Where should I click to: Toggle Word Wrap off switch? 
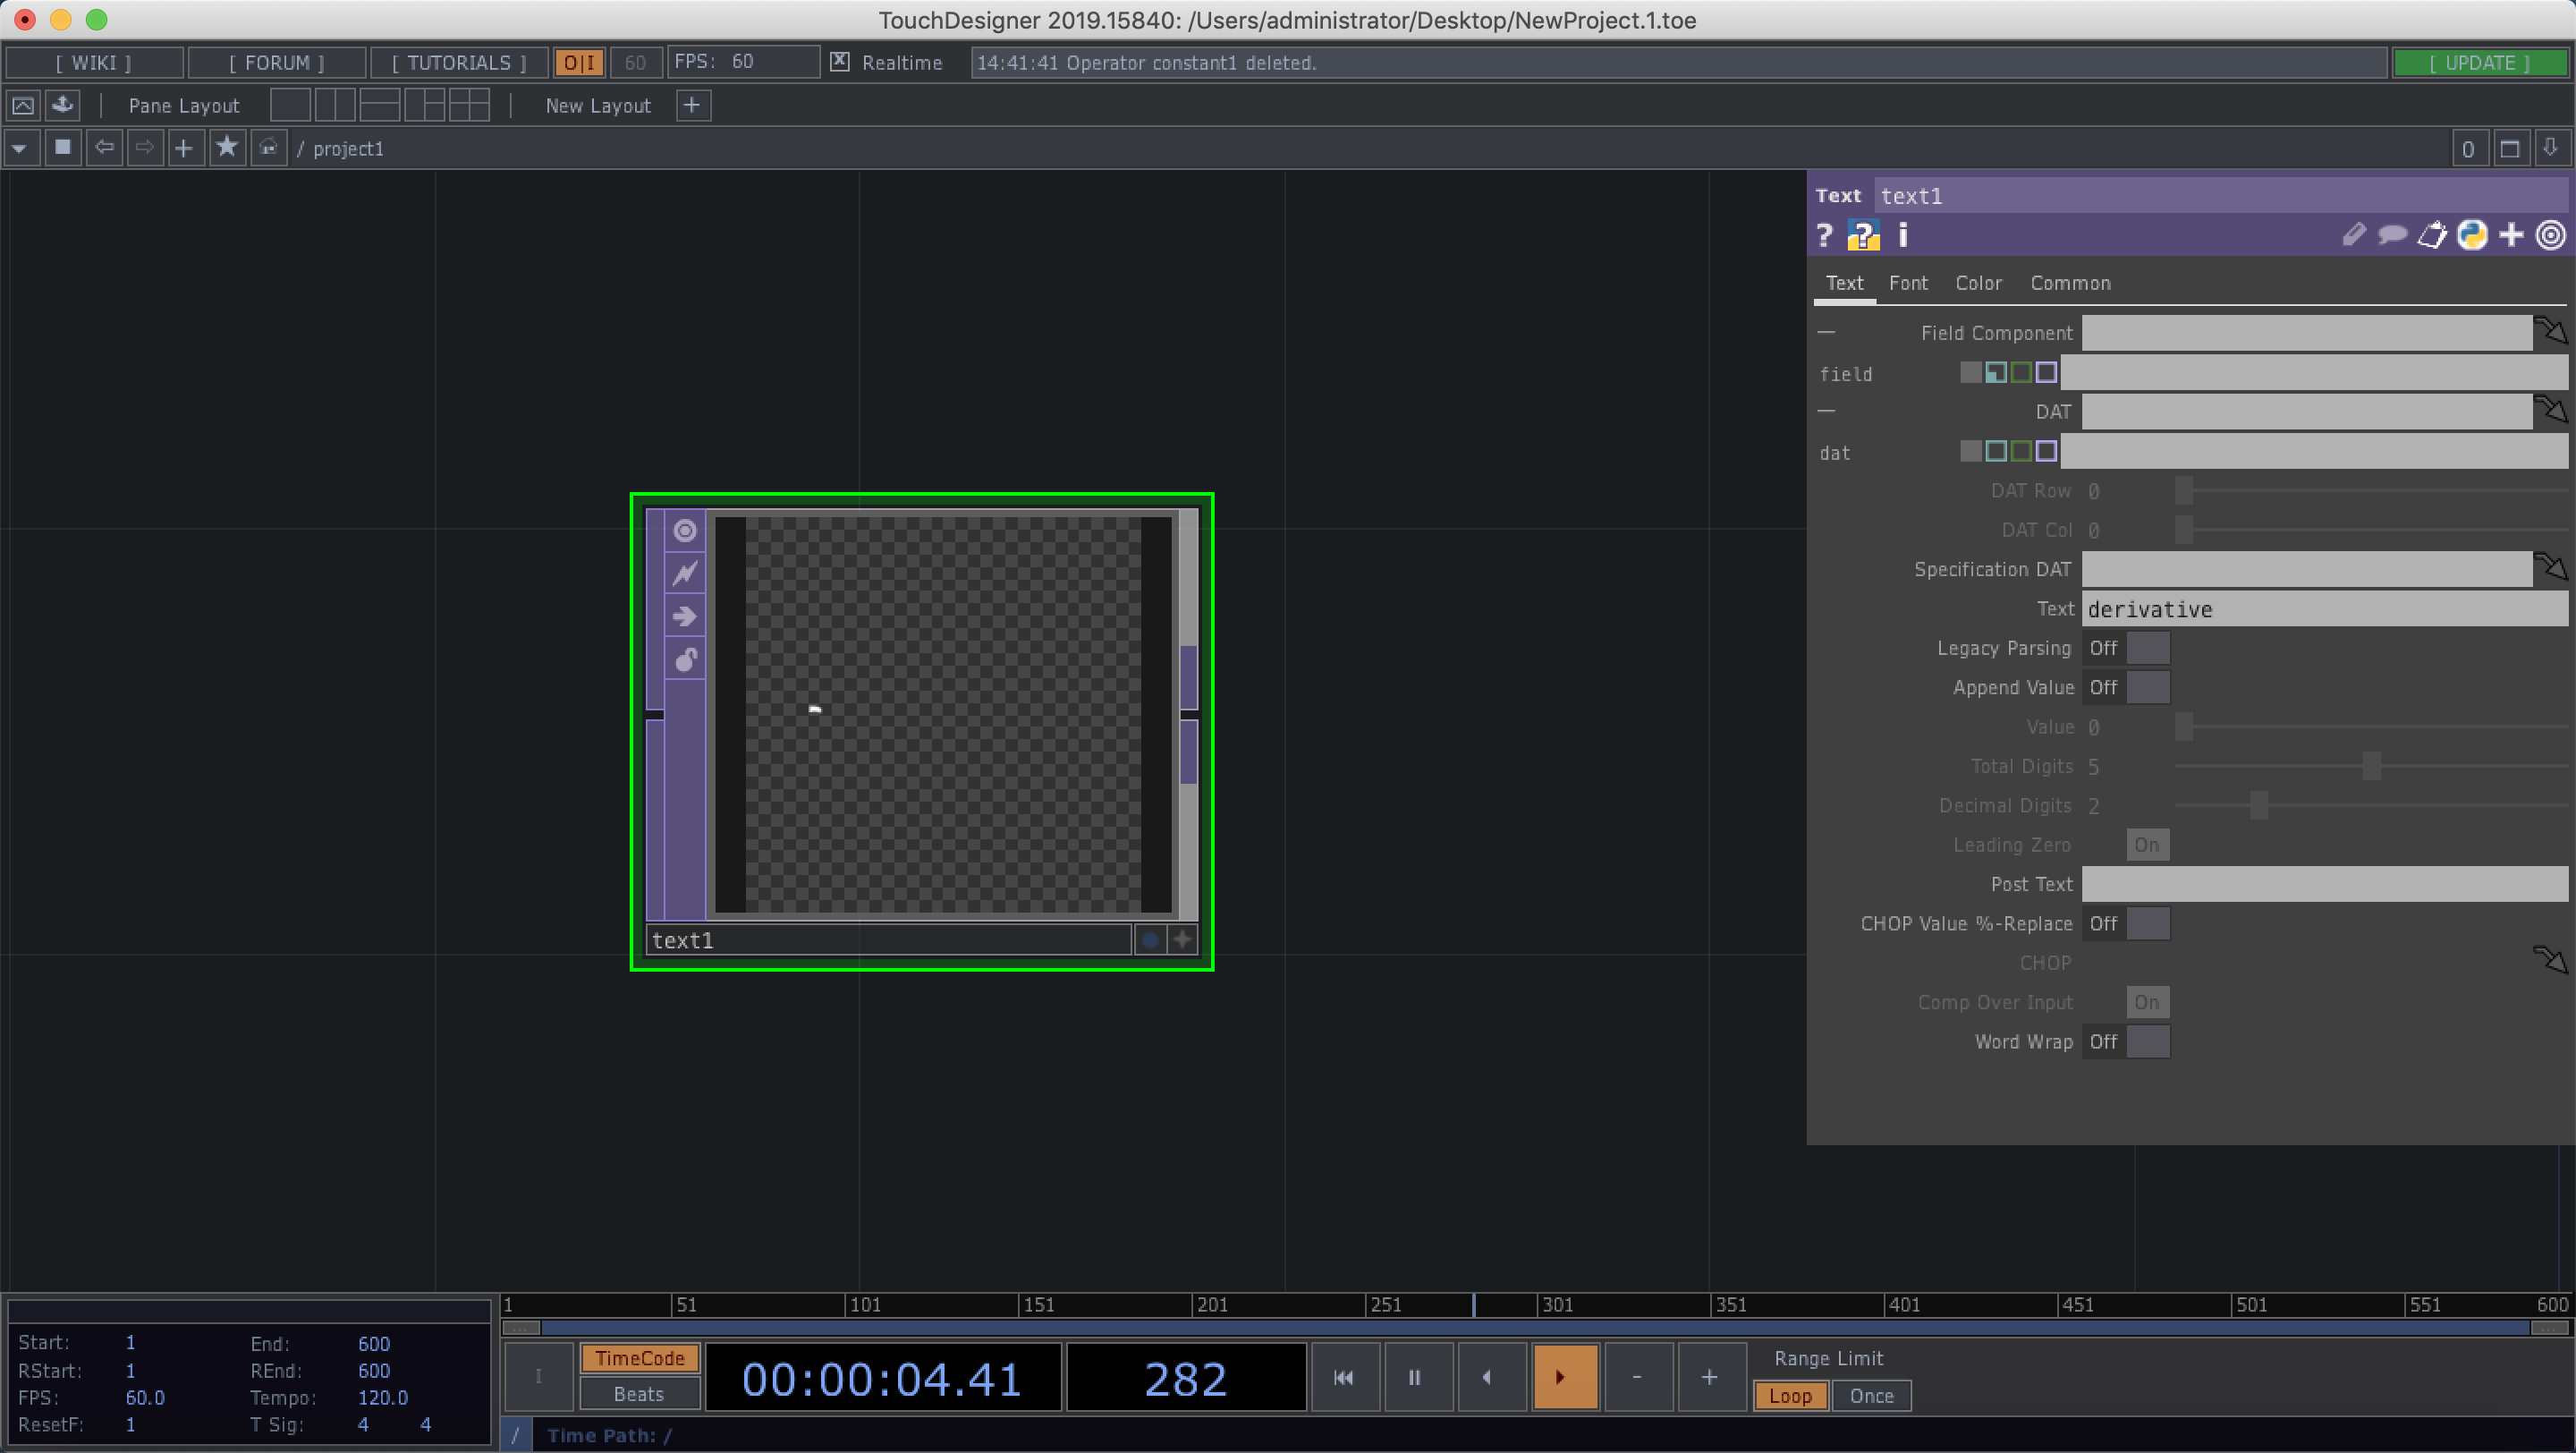click(x=2147, y=1041)
